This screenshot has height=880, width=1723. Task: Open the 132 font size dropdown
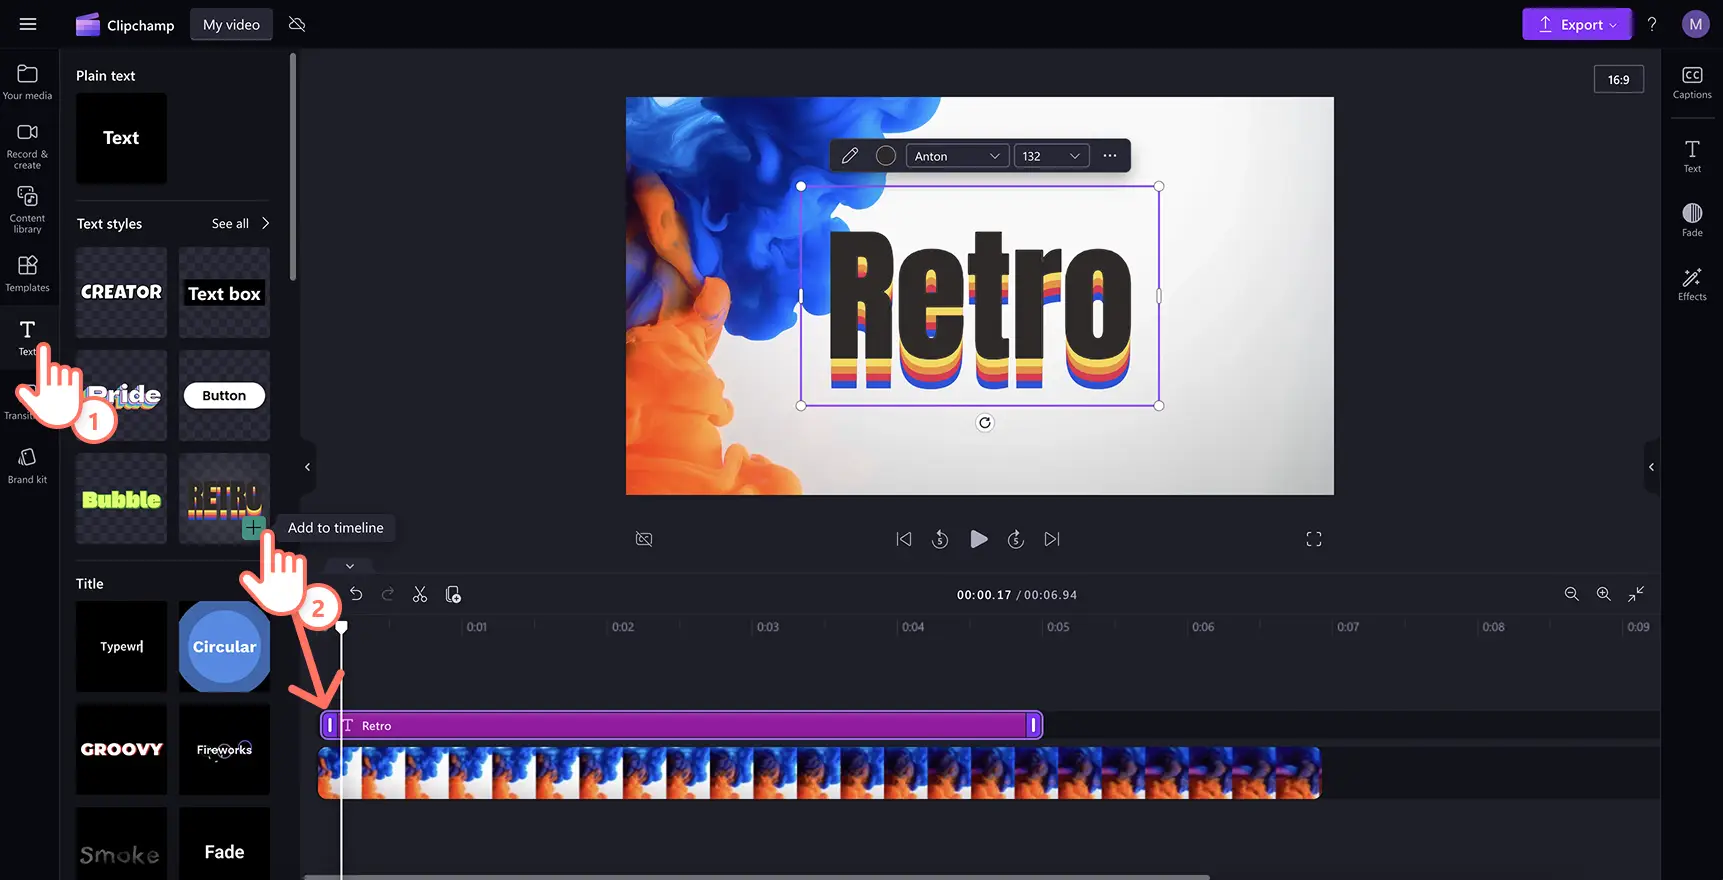click(1051, 156)
